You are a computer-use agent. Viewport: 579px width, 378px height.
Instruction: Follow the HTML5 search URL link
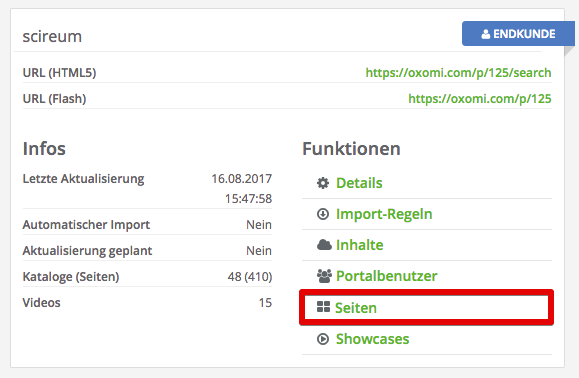tap(458, 73)
